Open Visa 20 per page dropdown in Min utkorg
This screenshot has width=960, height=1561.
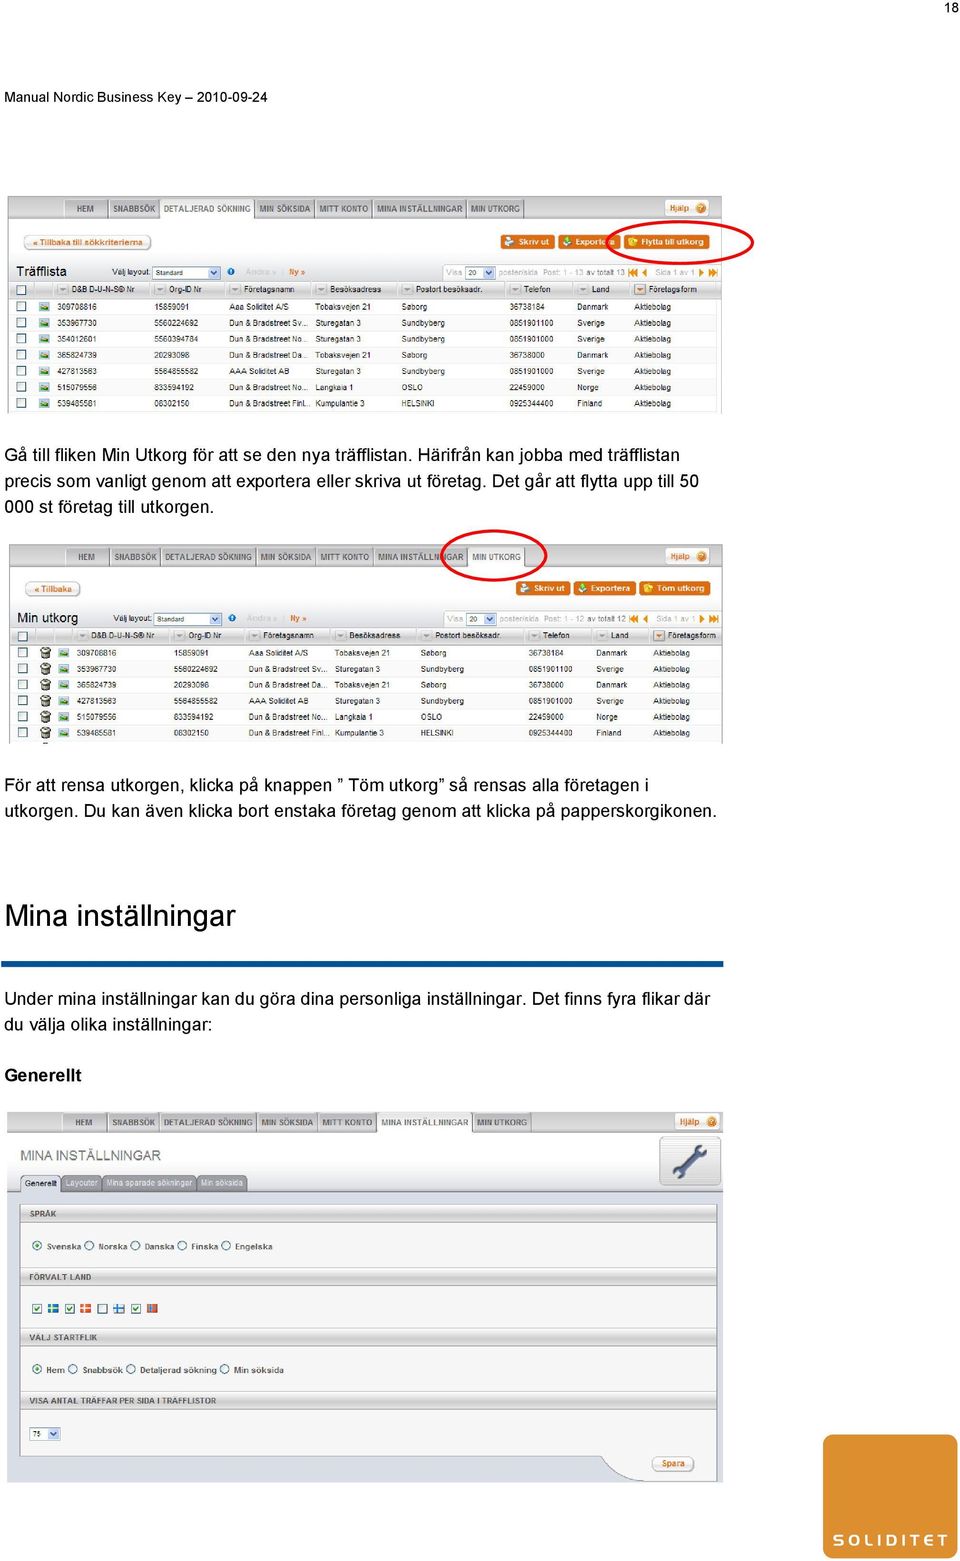pos(482,619)
